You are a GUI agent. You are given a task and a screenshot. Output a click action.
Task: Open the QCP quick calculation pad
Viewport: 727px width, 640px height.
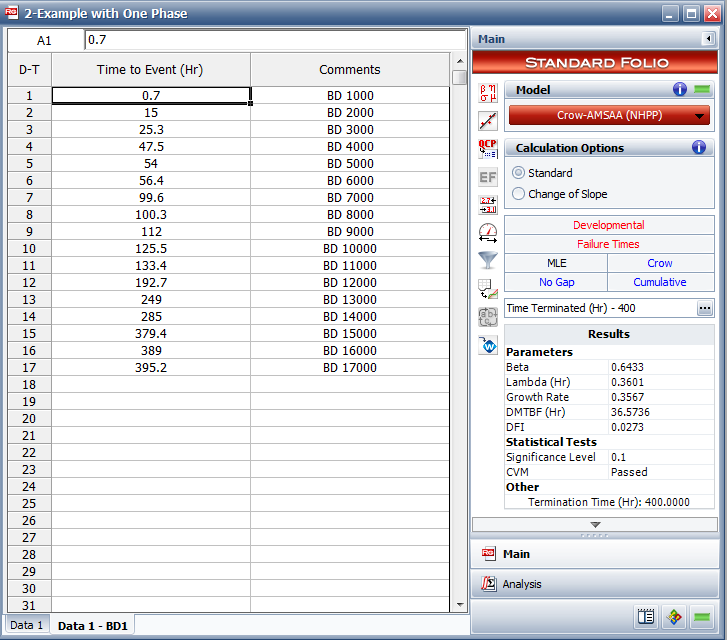(x=488, y=149)
